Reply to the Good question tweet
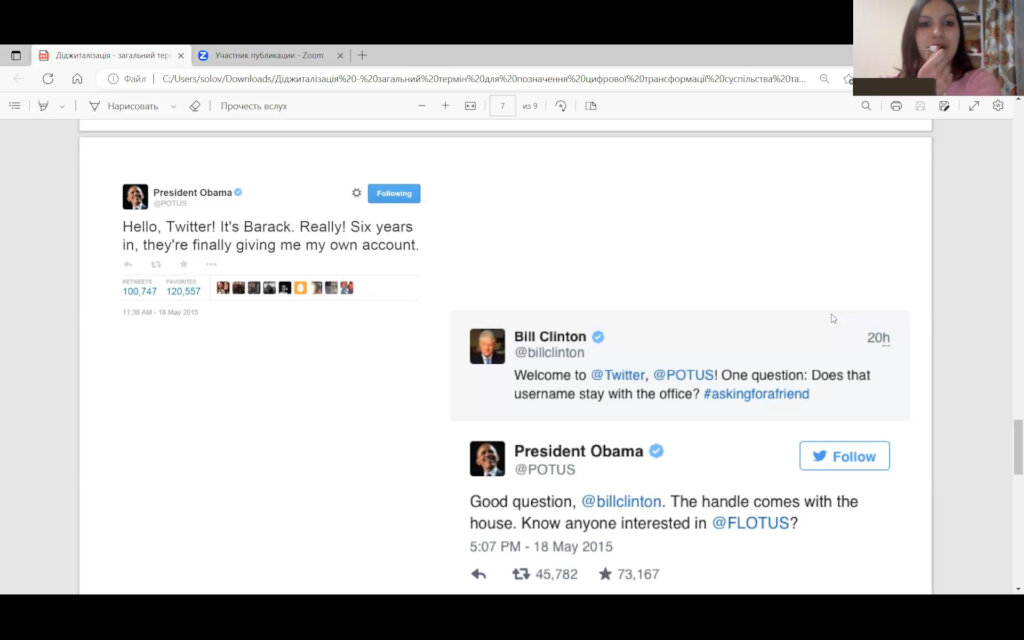Image resolution: width=1024 pixels, height=640 pixels. [x=479, y=574]
